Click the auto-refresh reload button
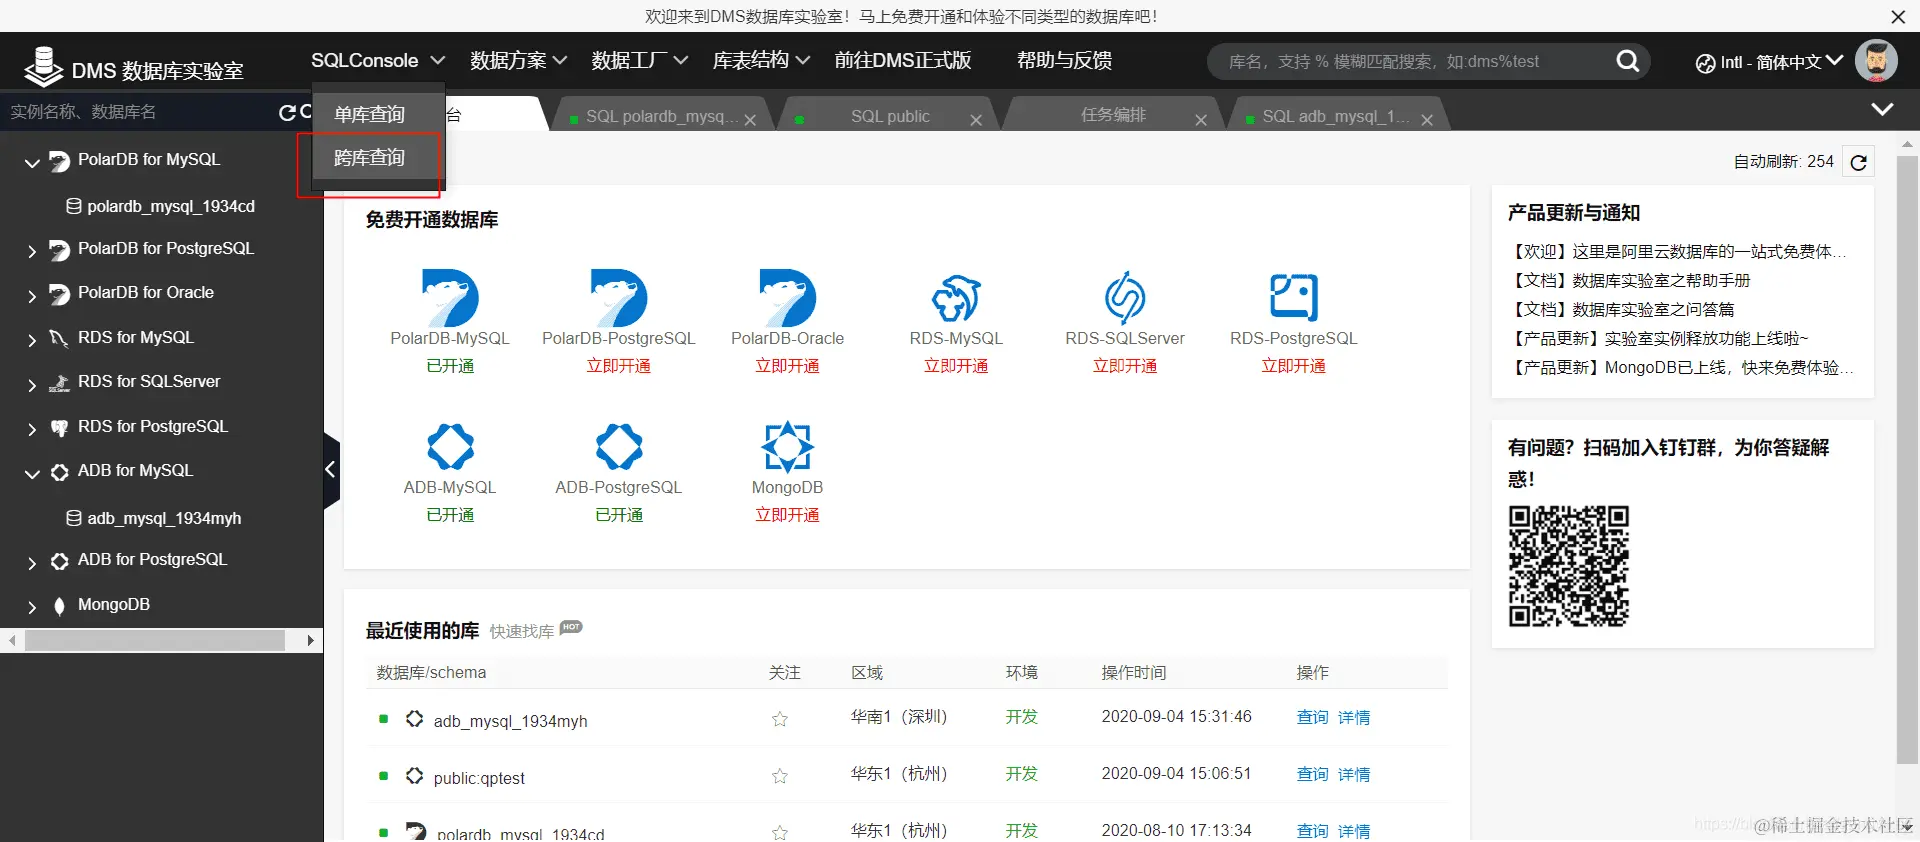 1859,162
